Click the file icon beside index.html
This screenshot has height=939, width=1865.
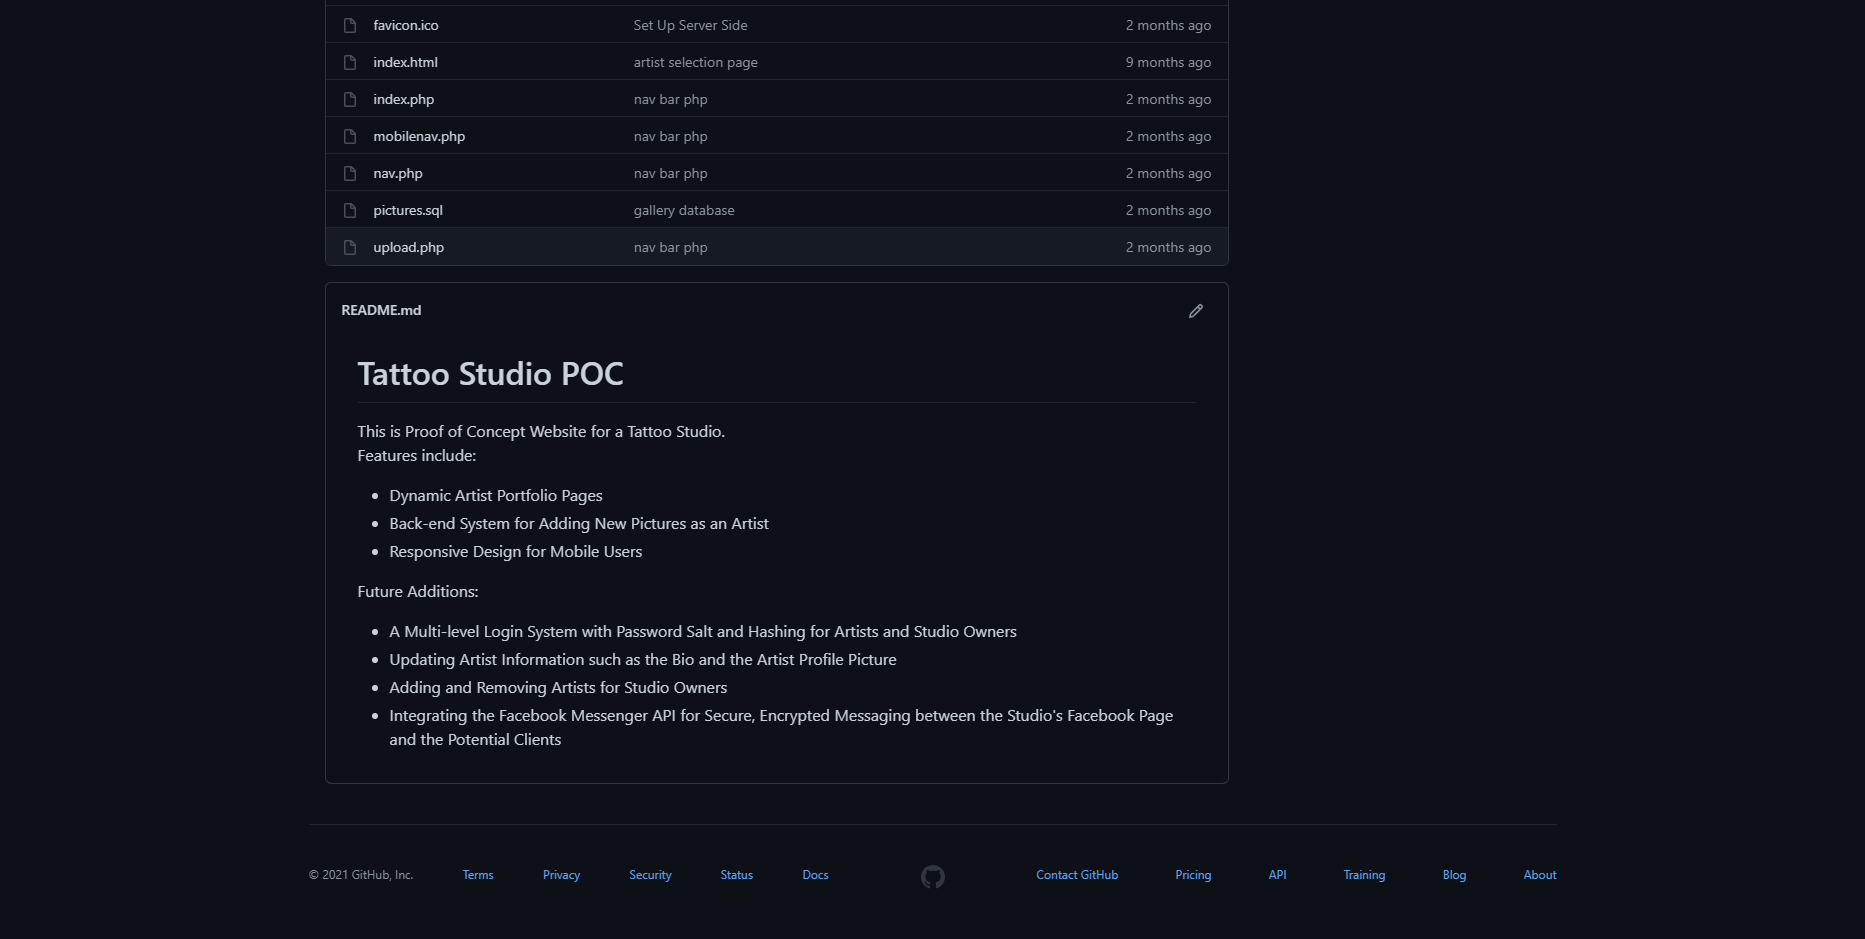(350, 62)
